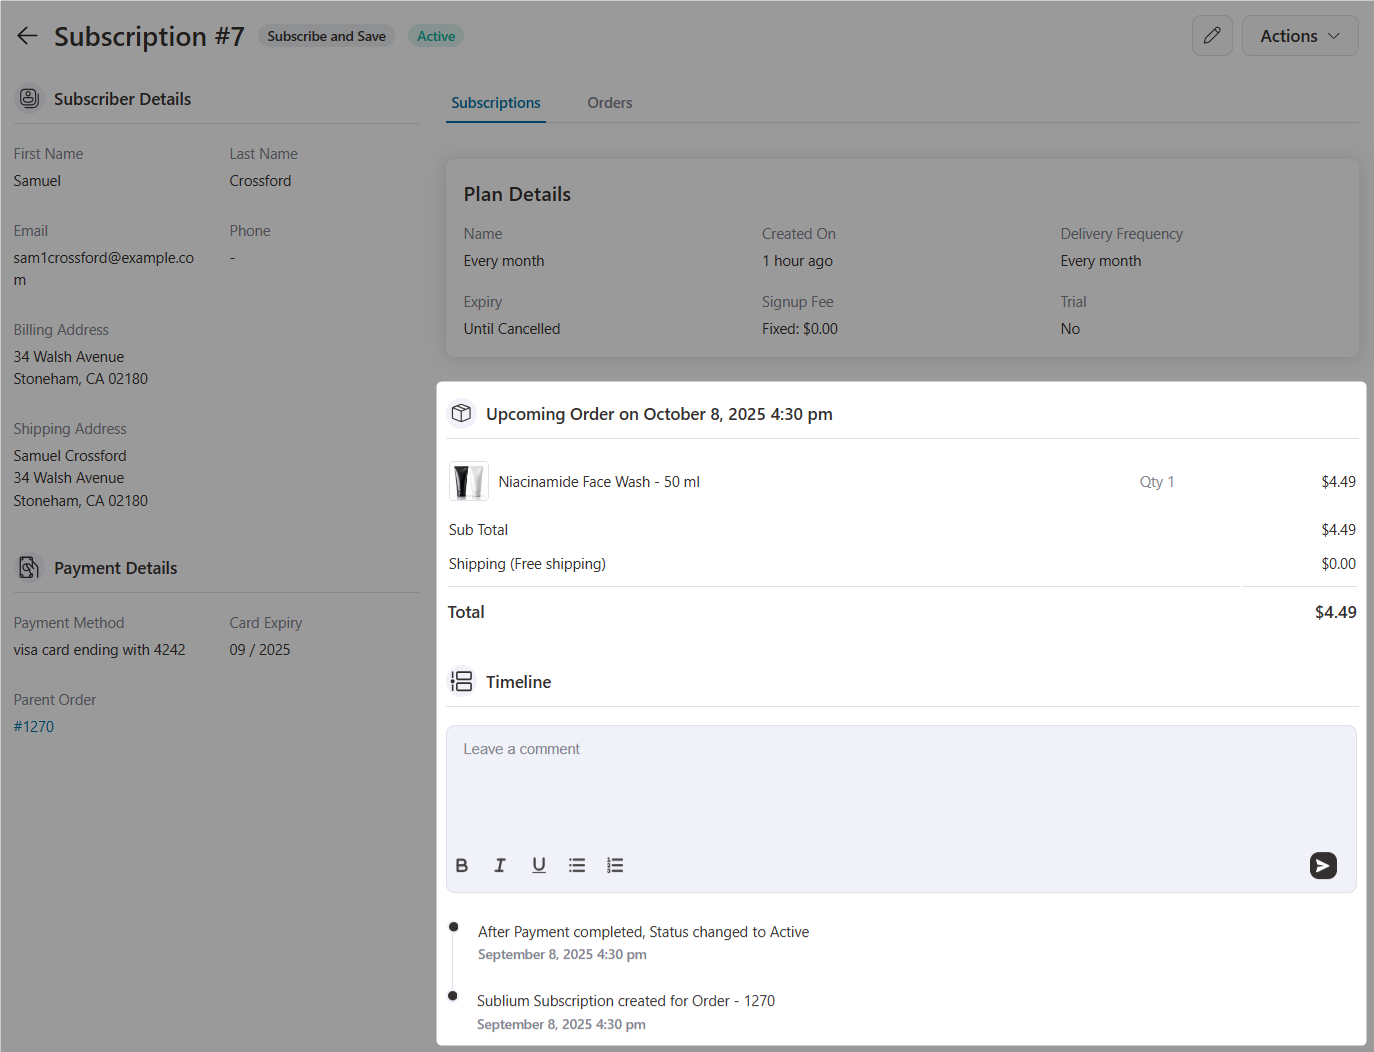Insert a numbered list in the comment
The image size is (1374, 1052).
click(615, 865)
